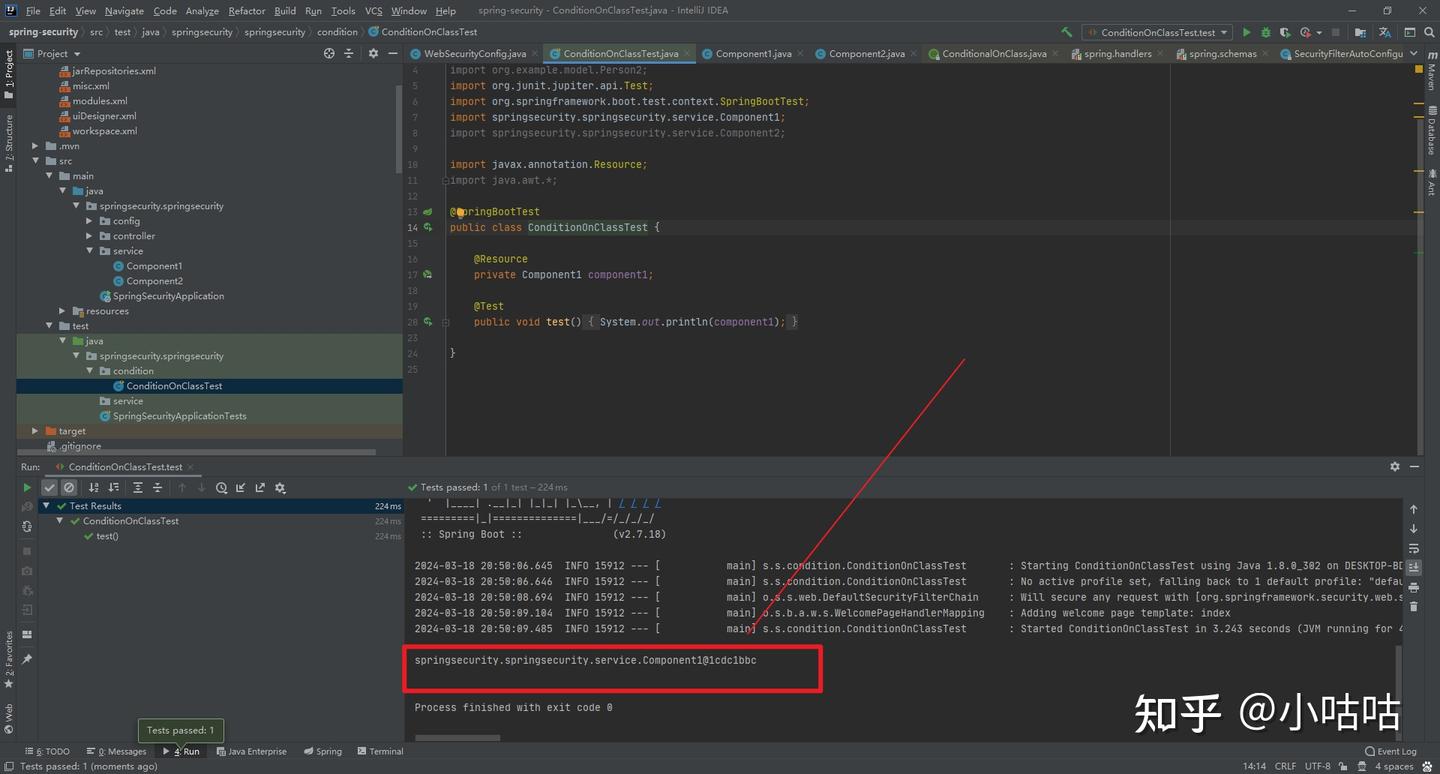Image resolution: width=1440 pixels, height=774 pixels.
Task: Sort test results alphabetically
Action: 94,488
